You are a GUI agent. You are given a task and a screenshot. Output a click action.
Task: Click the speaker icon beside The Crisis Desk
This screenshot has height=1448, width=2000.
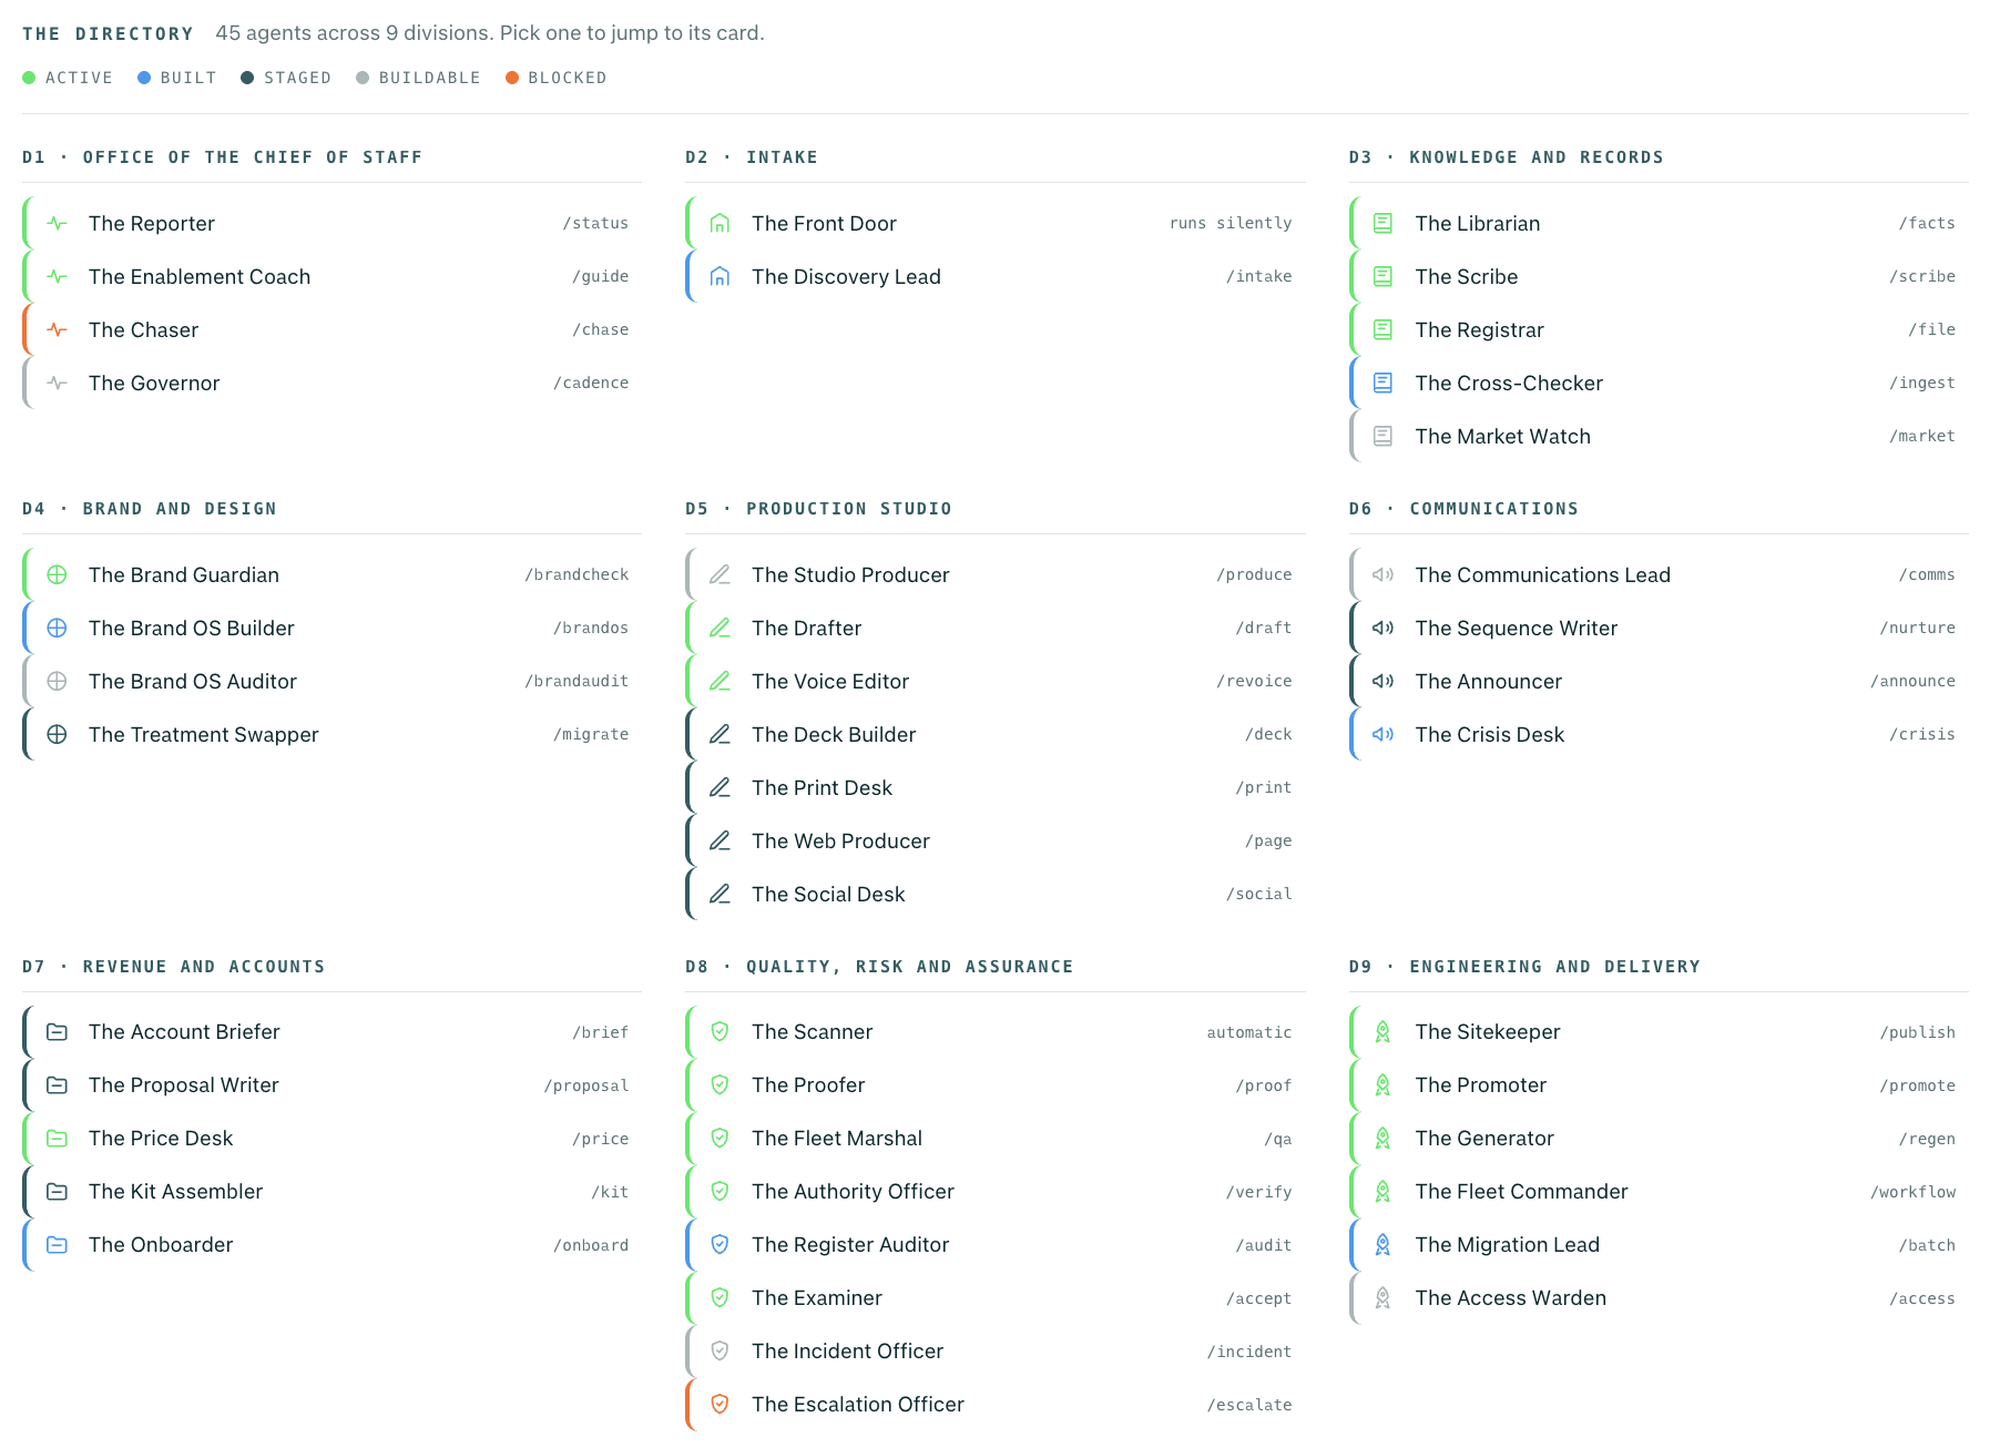pos(1383,734)
